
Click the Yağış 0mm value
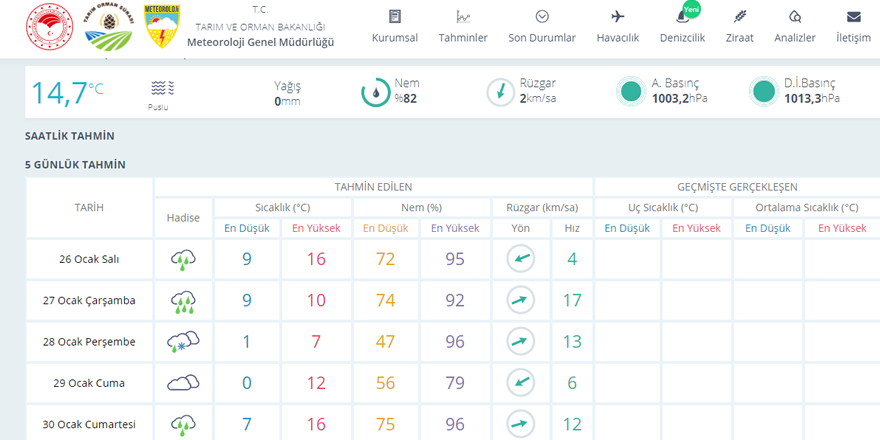tap(287, 102)
